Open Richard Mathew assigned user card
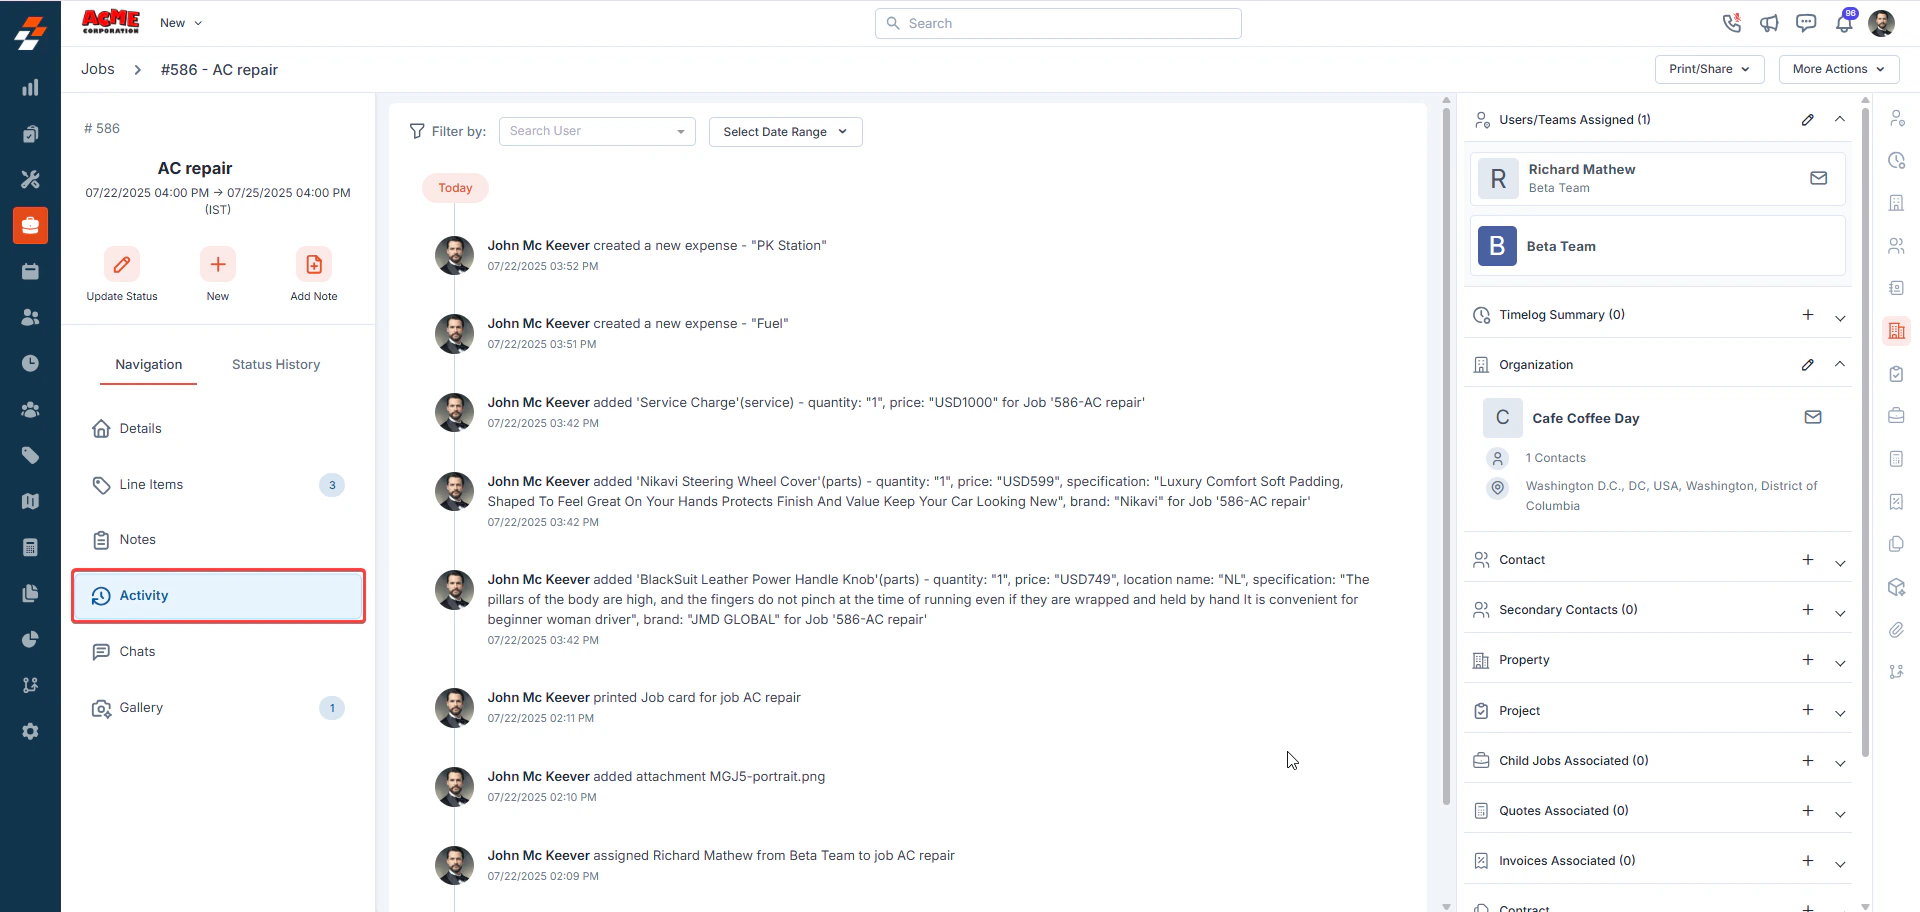 [x=1657, y=178]
